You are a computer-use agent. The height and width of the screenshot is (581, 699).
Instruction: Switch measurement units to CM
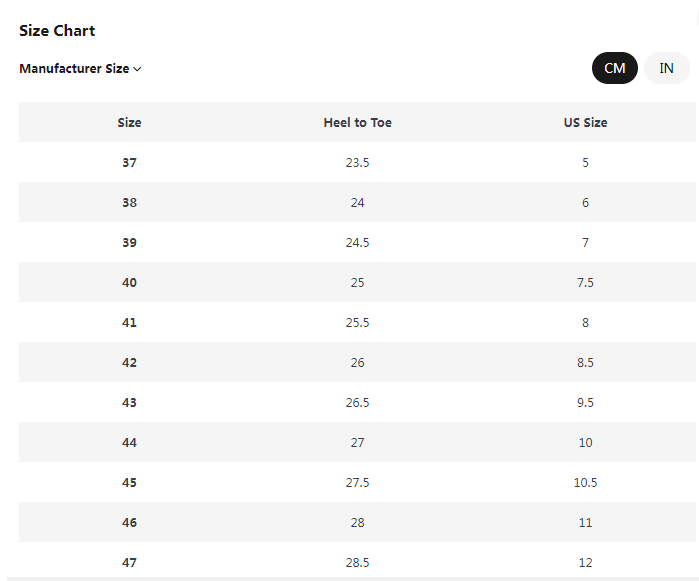click(x=614, y=68)
